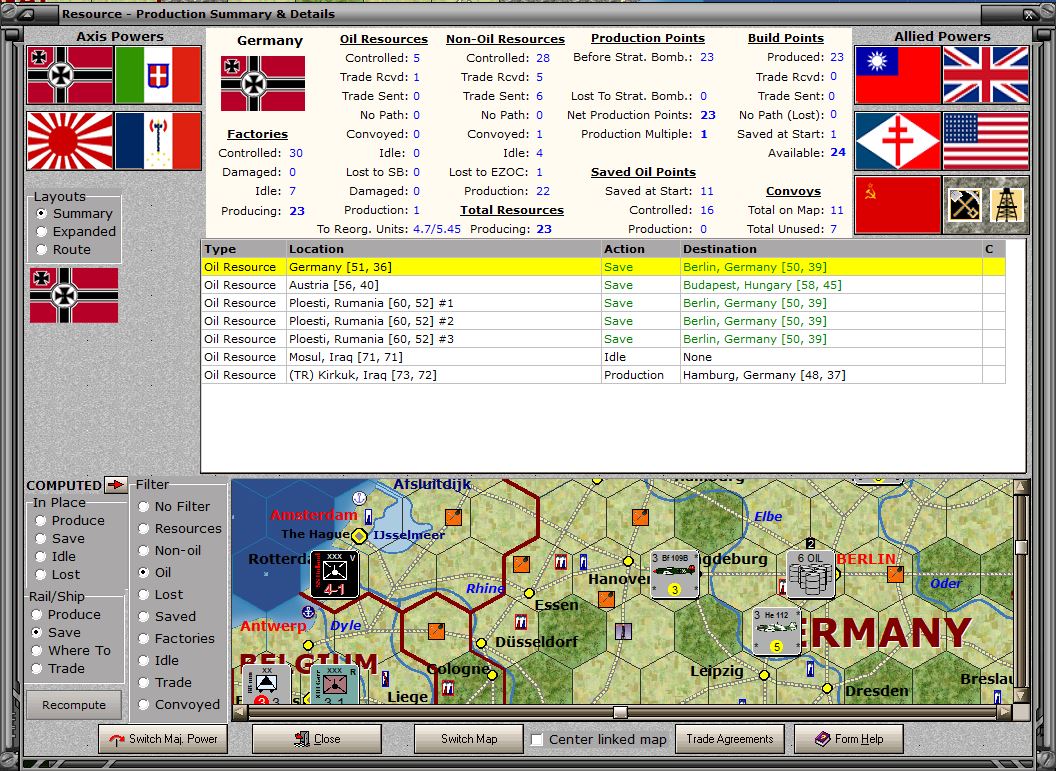Open Form Help
Screen dimensions: 1056x771
[849, 739]
